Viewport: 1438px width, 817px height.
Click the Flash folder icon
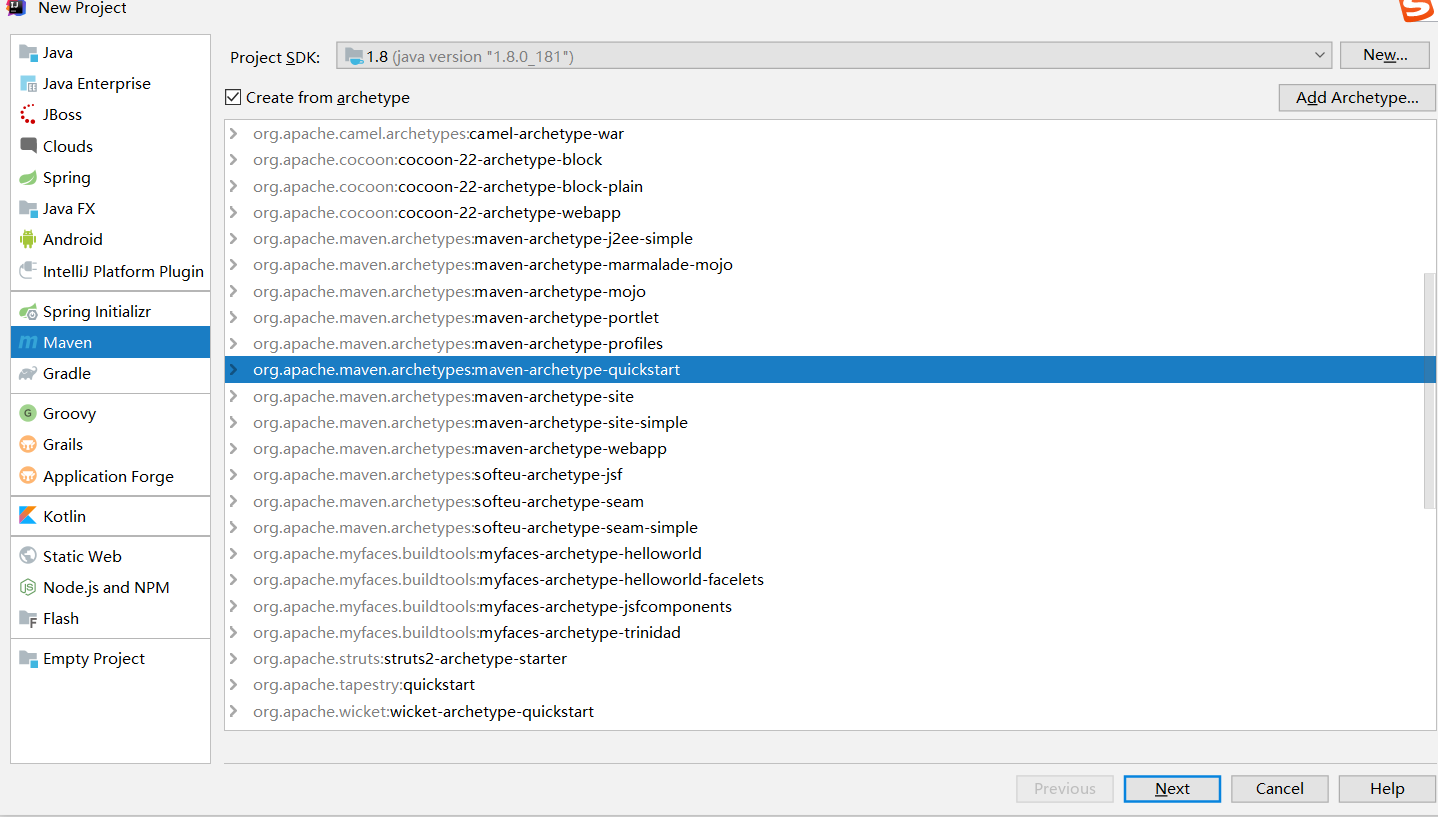pyautogui.click(x=28, y=619)
